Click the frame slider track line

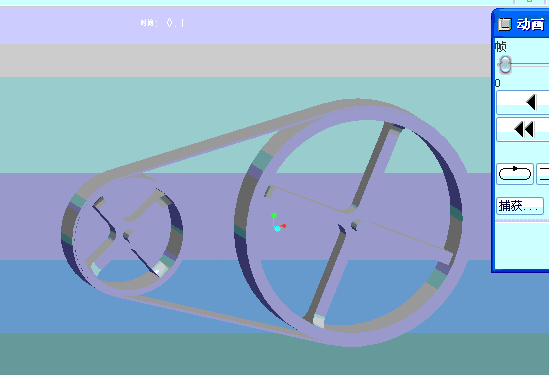[530, 65]
